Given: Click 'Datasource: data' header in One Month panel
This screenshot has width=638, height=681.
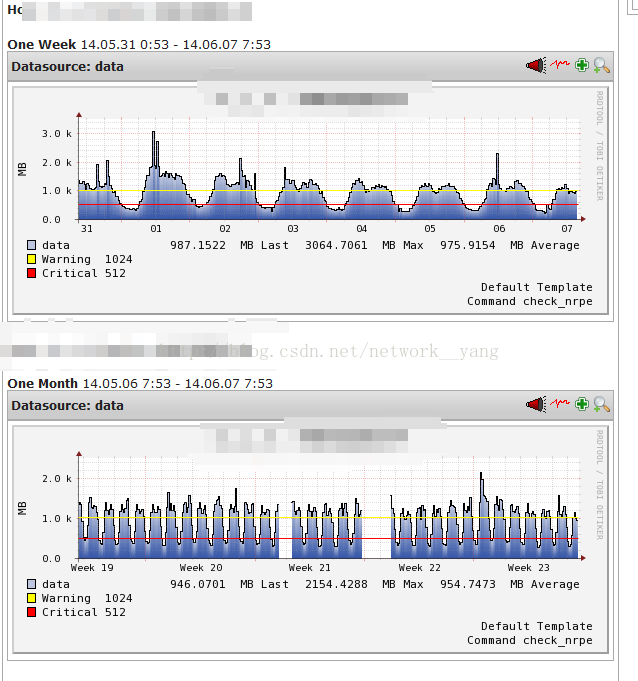Looking at the screenshot, I should tap(67, 405).
